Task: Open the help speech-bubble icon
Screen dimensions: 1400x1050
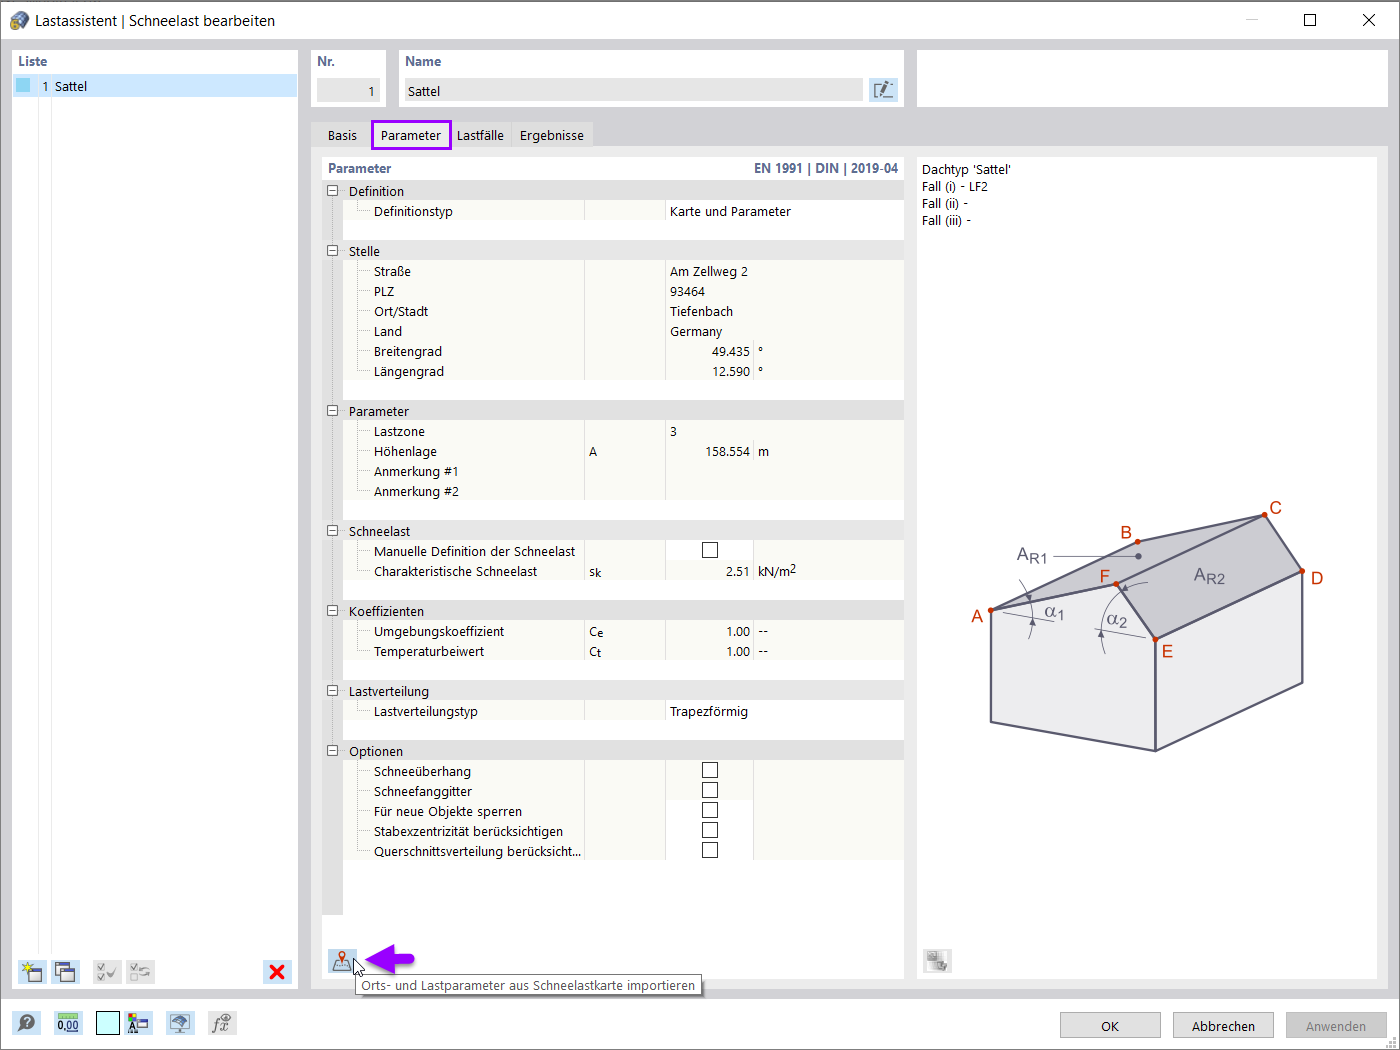Action: 27,1023
